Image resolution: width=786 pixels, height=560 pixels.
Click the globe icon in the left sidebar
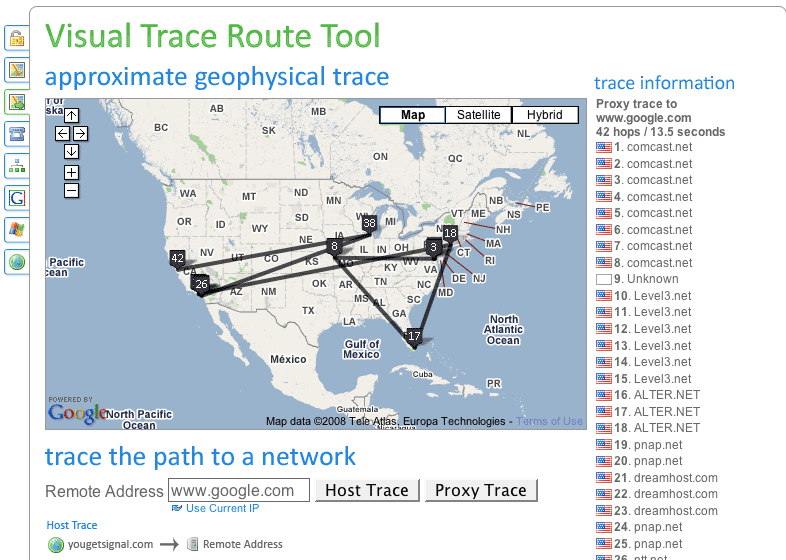pos(17,262)
